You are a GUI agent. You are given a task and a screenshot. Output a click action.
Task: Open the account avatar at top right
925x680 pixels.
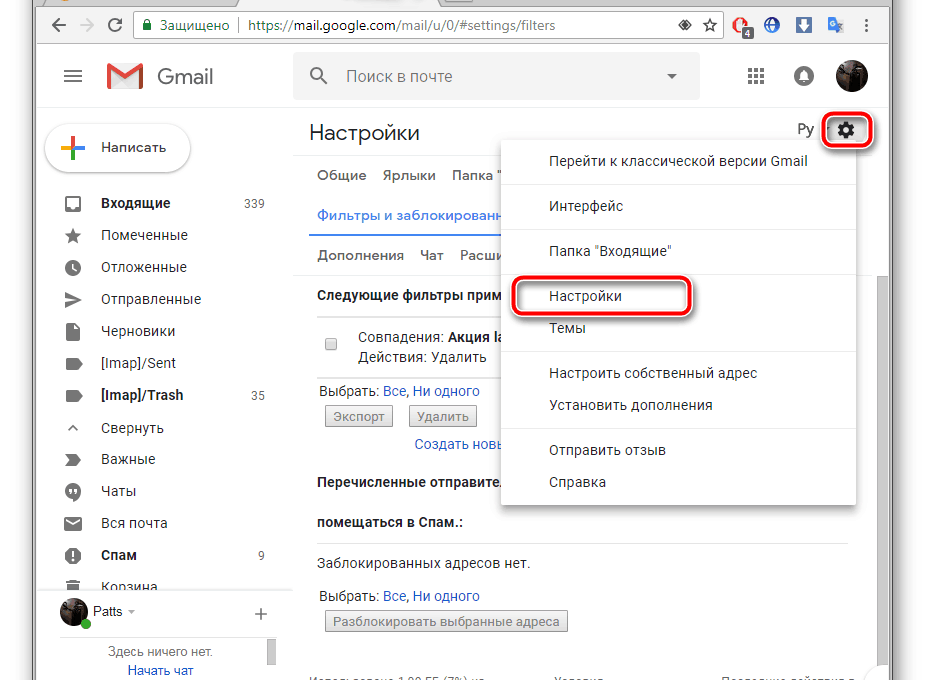point(851,75)
